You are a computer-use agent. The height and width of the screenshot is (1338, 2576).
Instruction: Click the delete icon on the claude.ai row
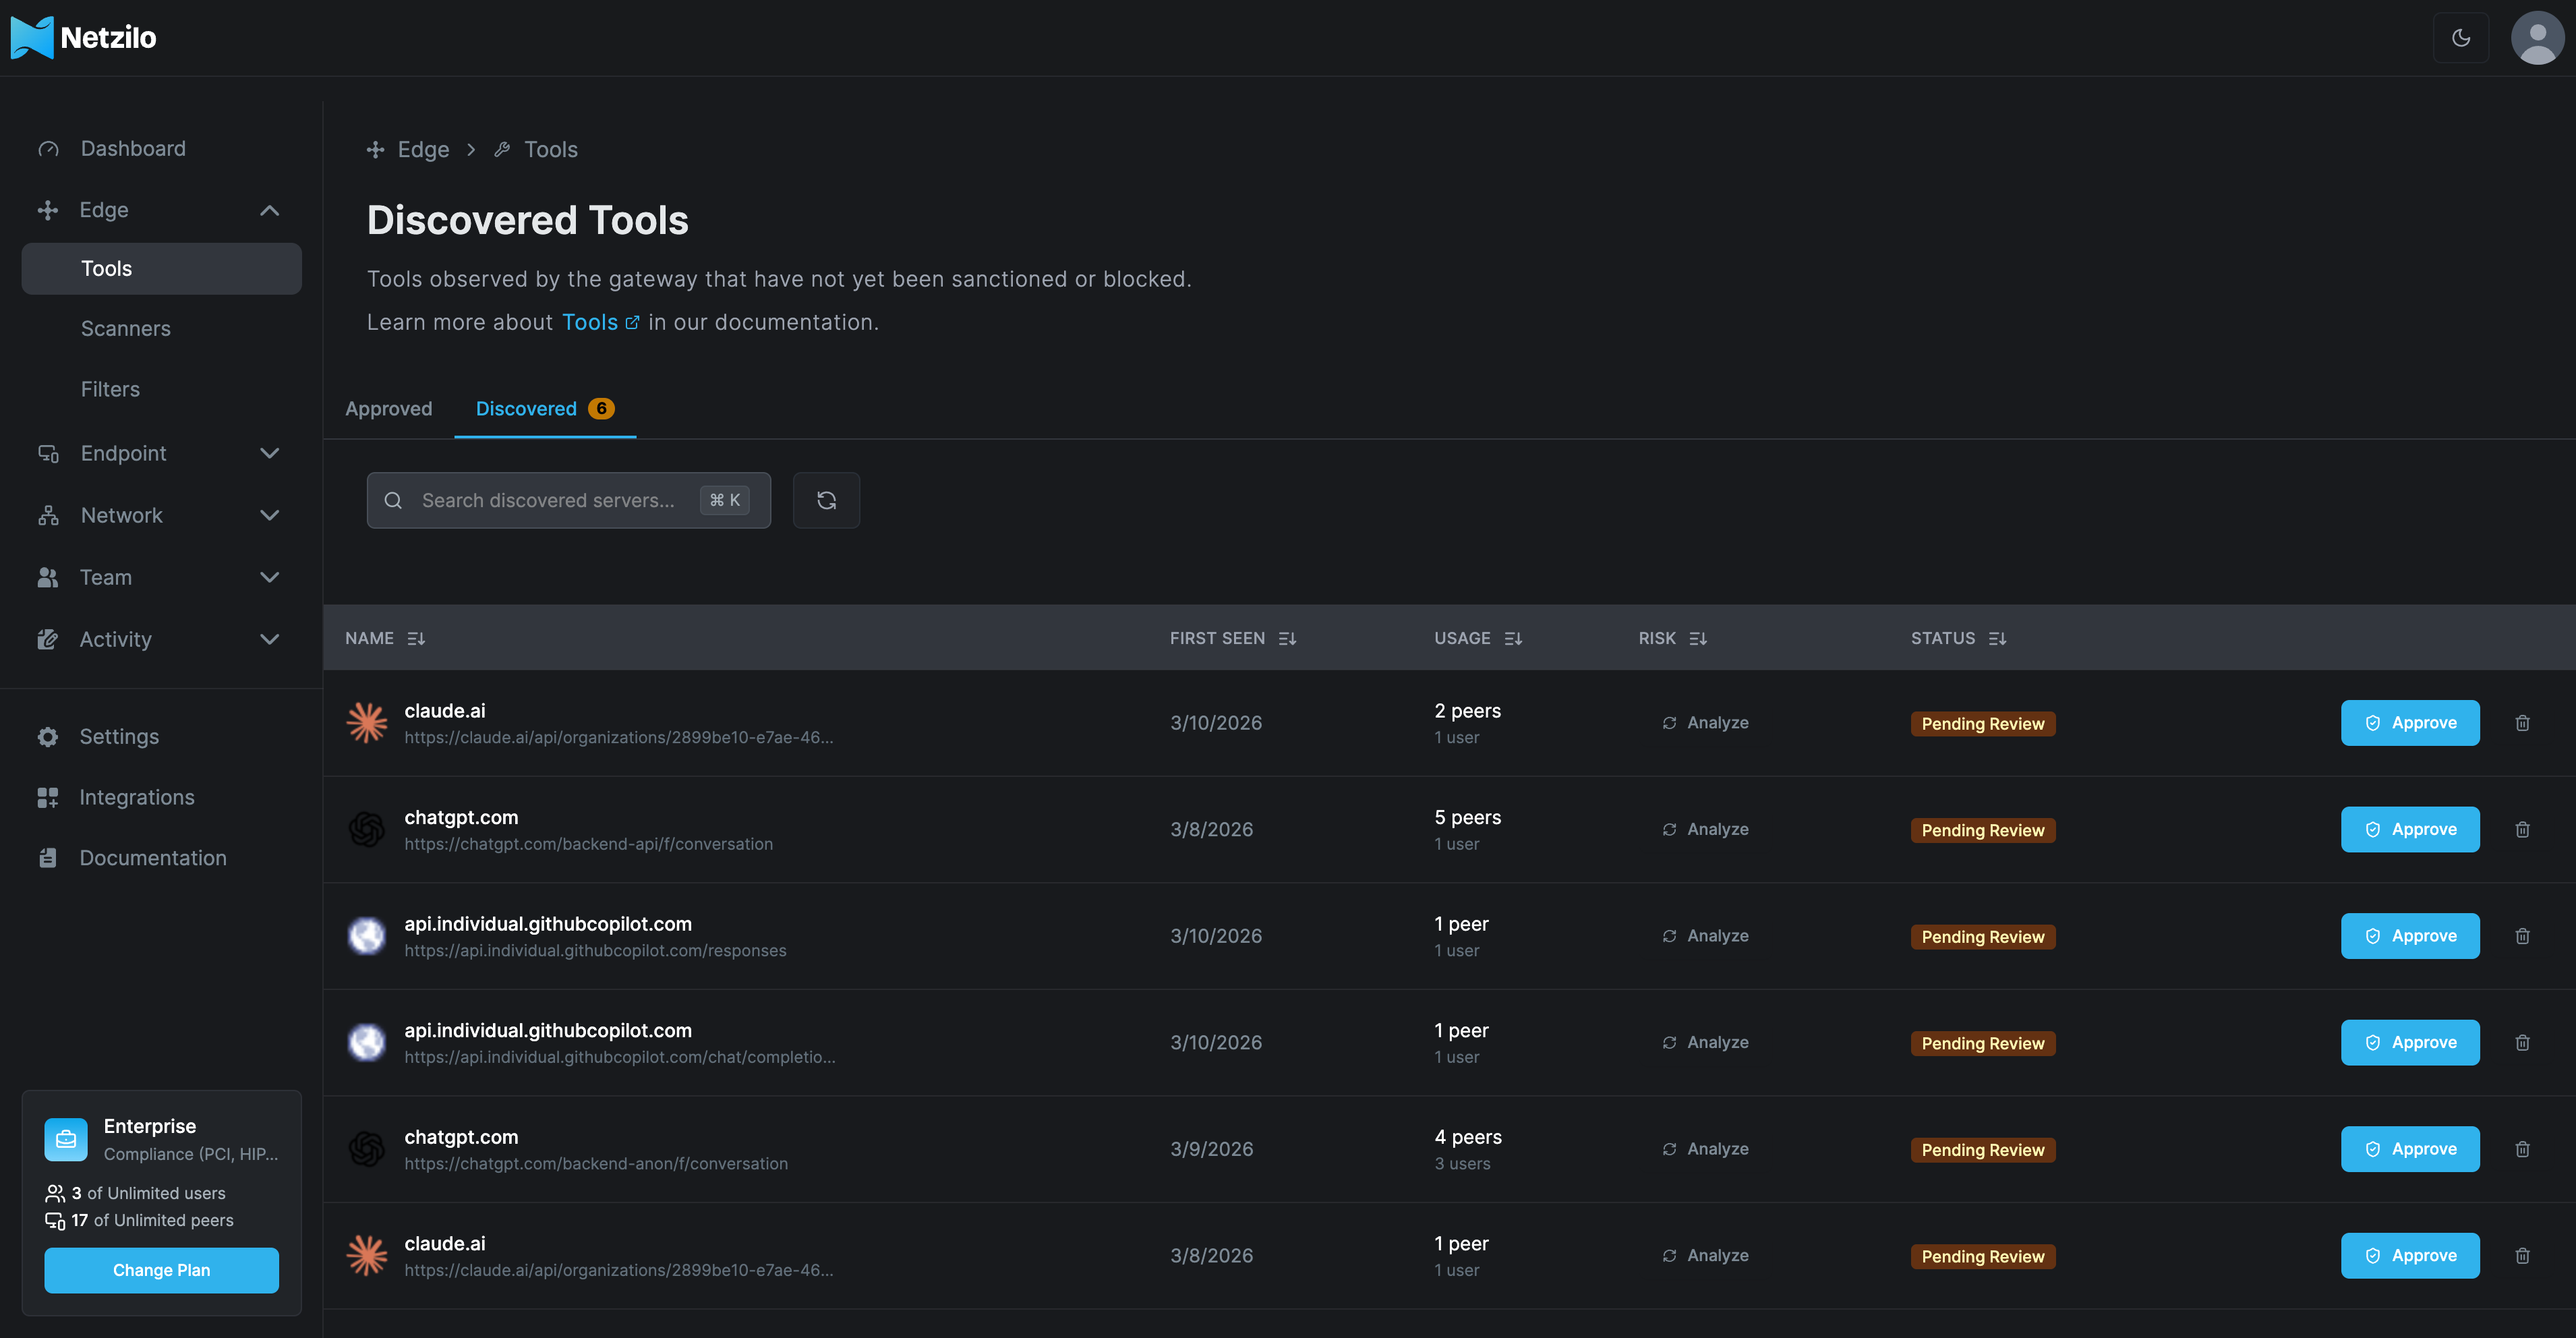point(2522,722)
